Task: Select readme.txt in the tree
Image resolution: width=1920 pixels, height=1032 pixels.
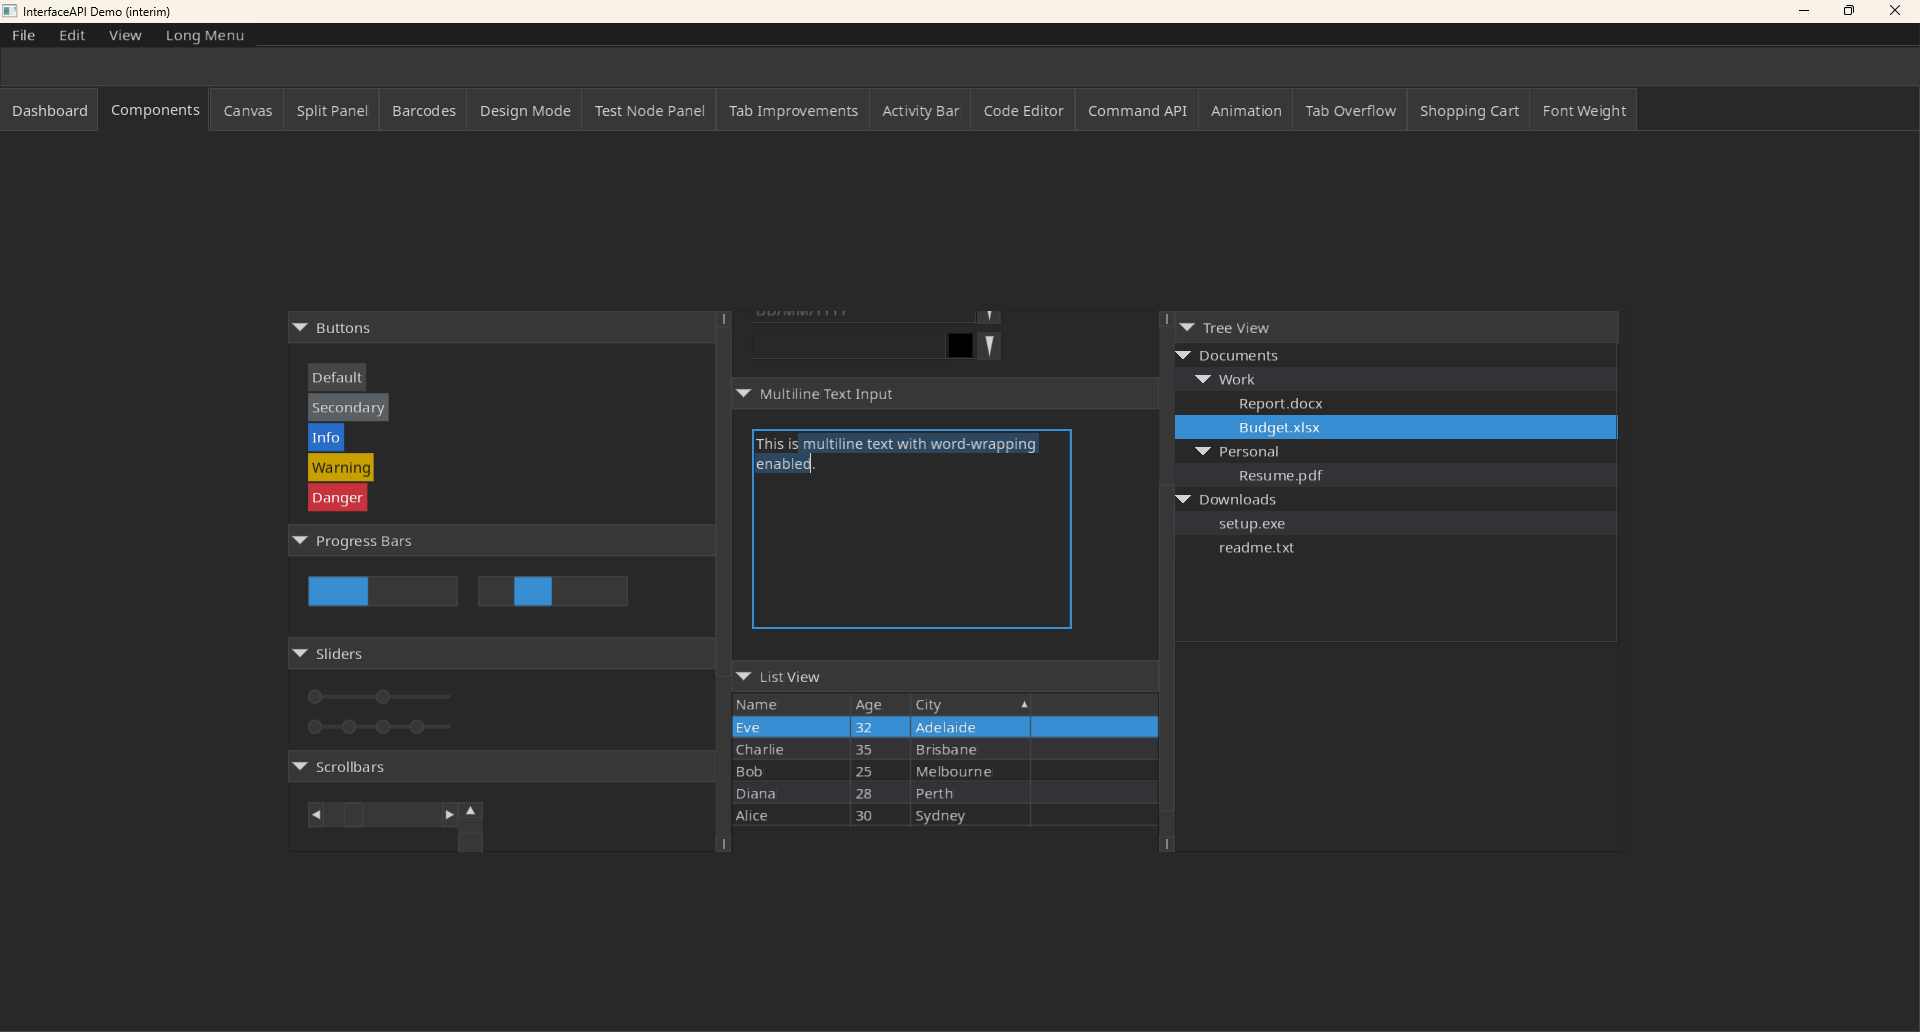Action: click(1256, 548)
